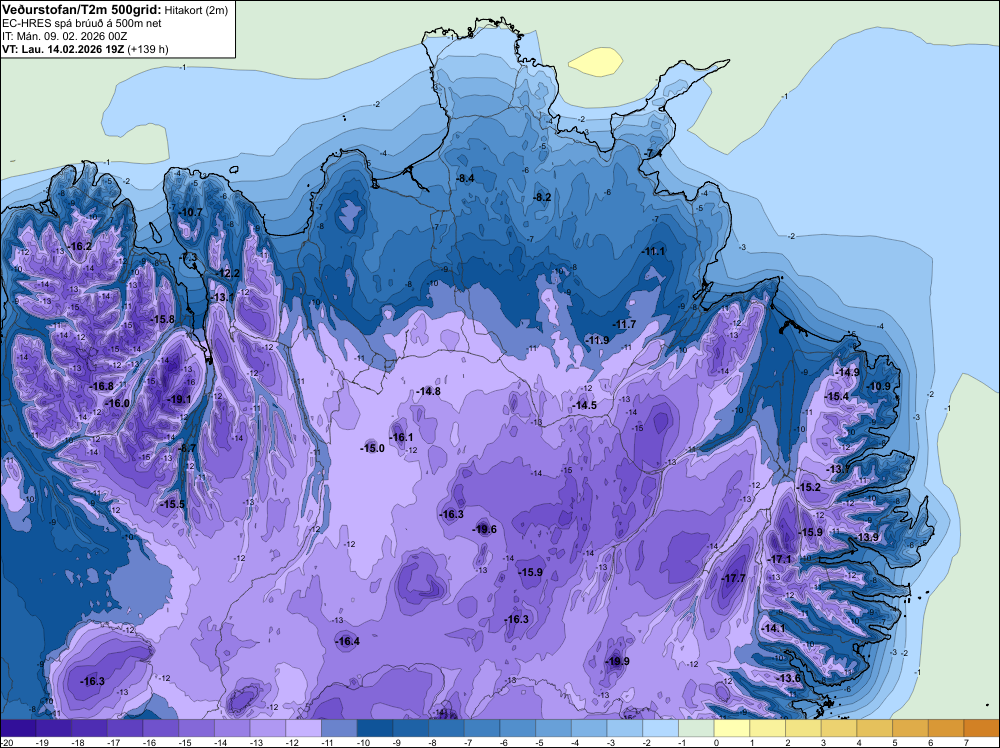Click the legend swatch labeled -10
Viewport: 1000px width, 748px height.
tap(375, 729)
